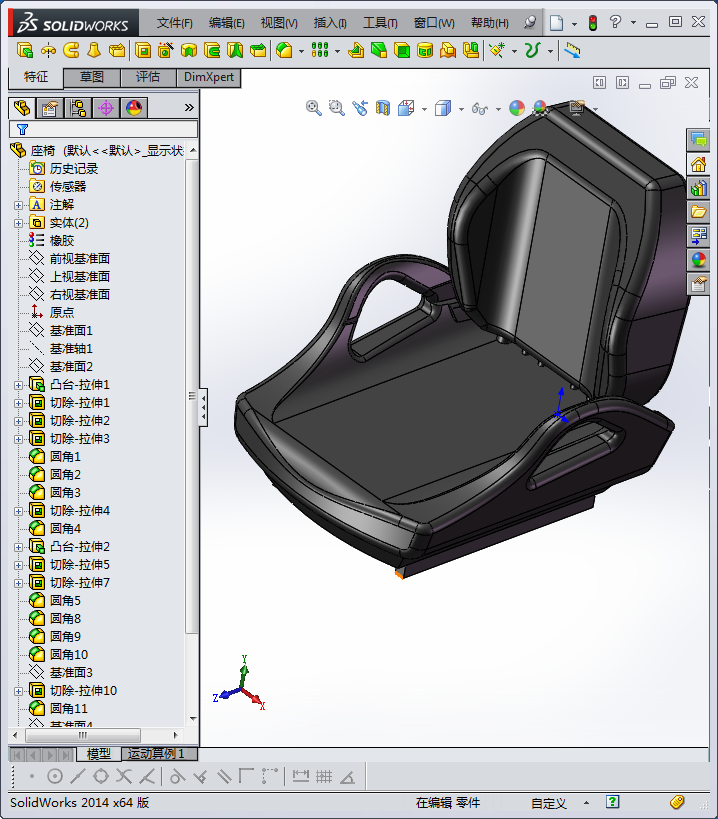
Task: Open the 工具(T) menu
Action: pyautogui.click(x=380, y=23)
